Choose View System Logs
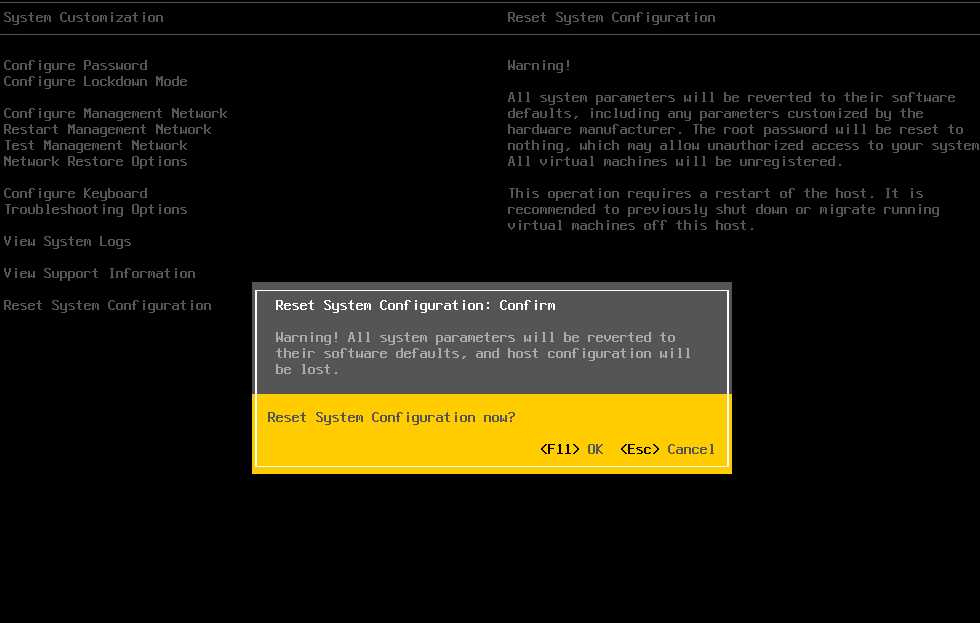The height and width of the screenshot is (623, 980). pyautogui.click(x=67, y=241)
